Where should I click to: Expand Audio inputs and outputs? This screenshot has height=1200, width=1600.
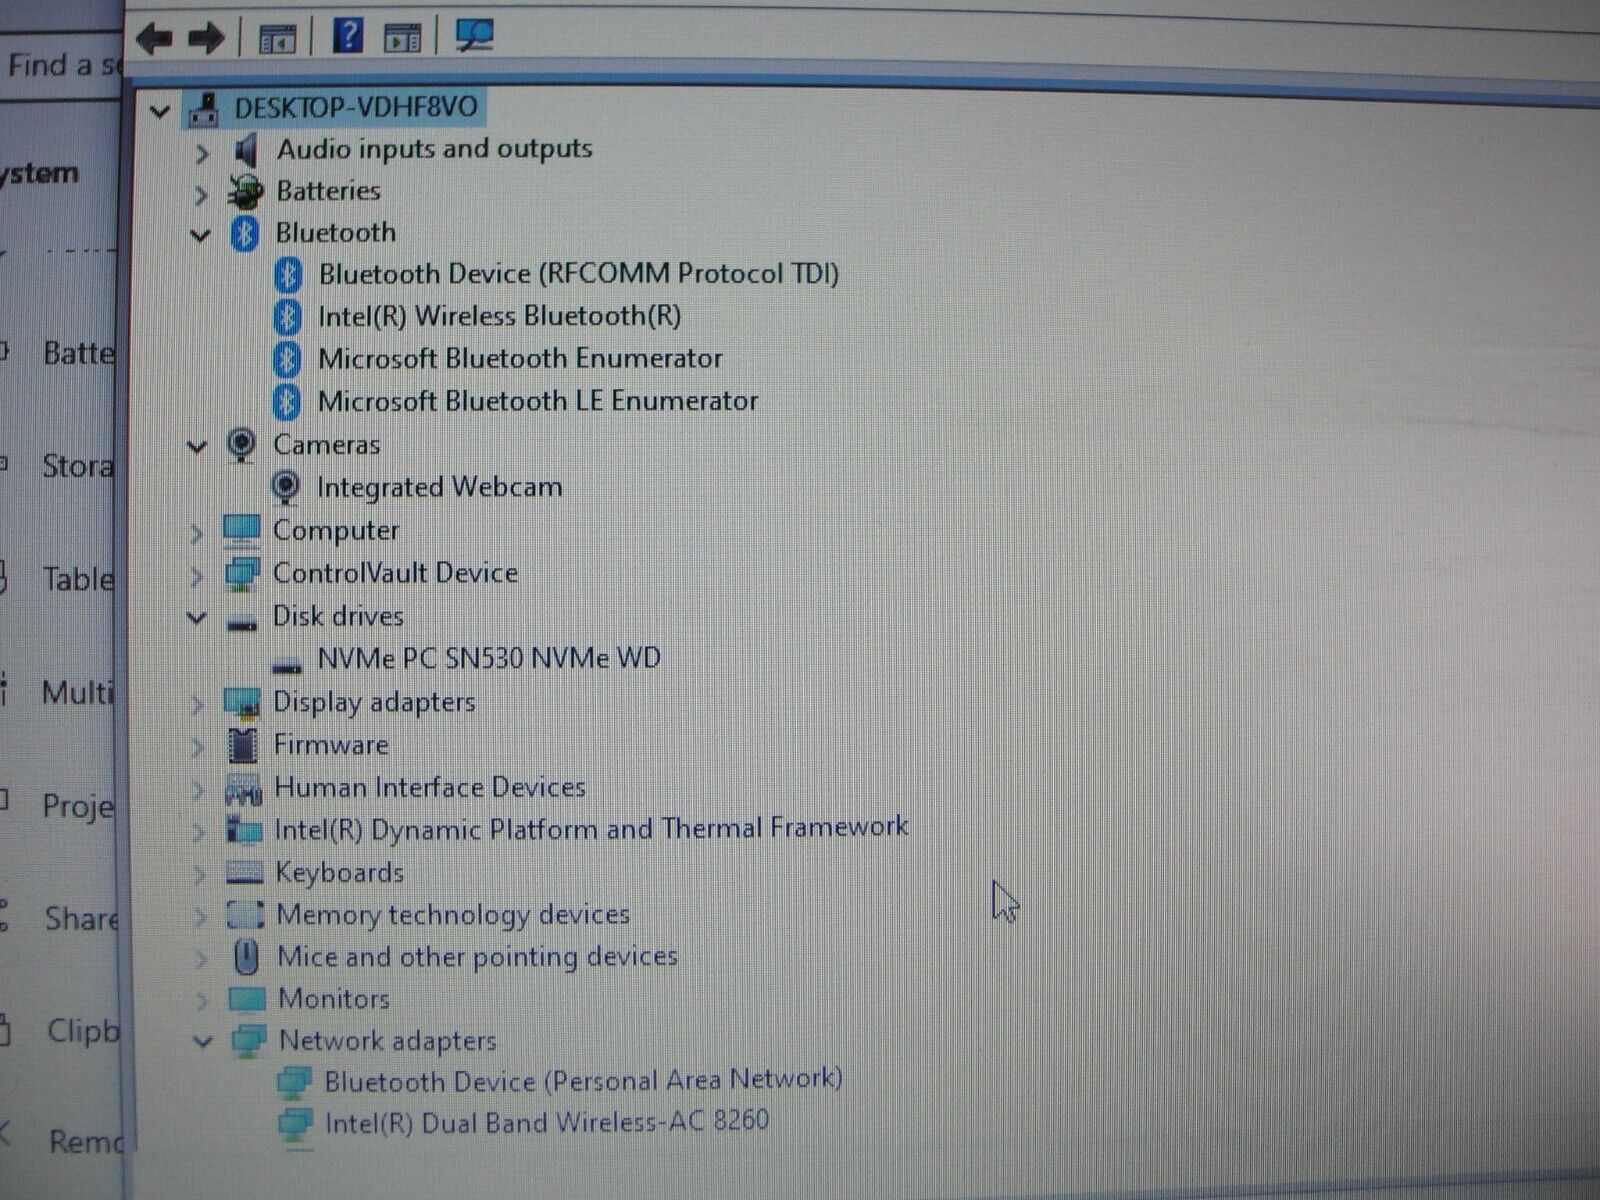coord(202,153)
